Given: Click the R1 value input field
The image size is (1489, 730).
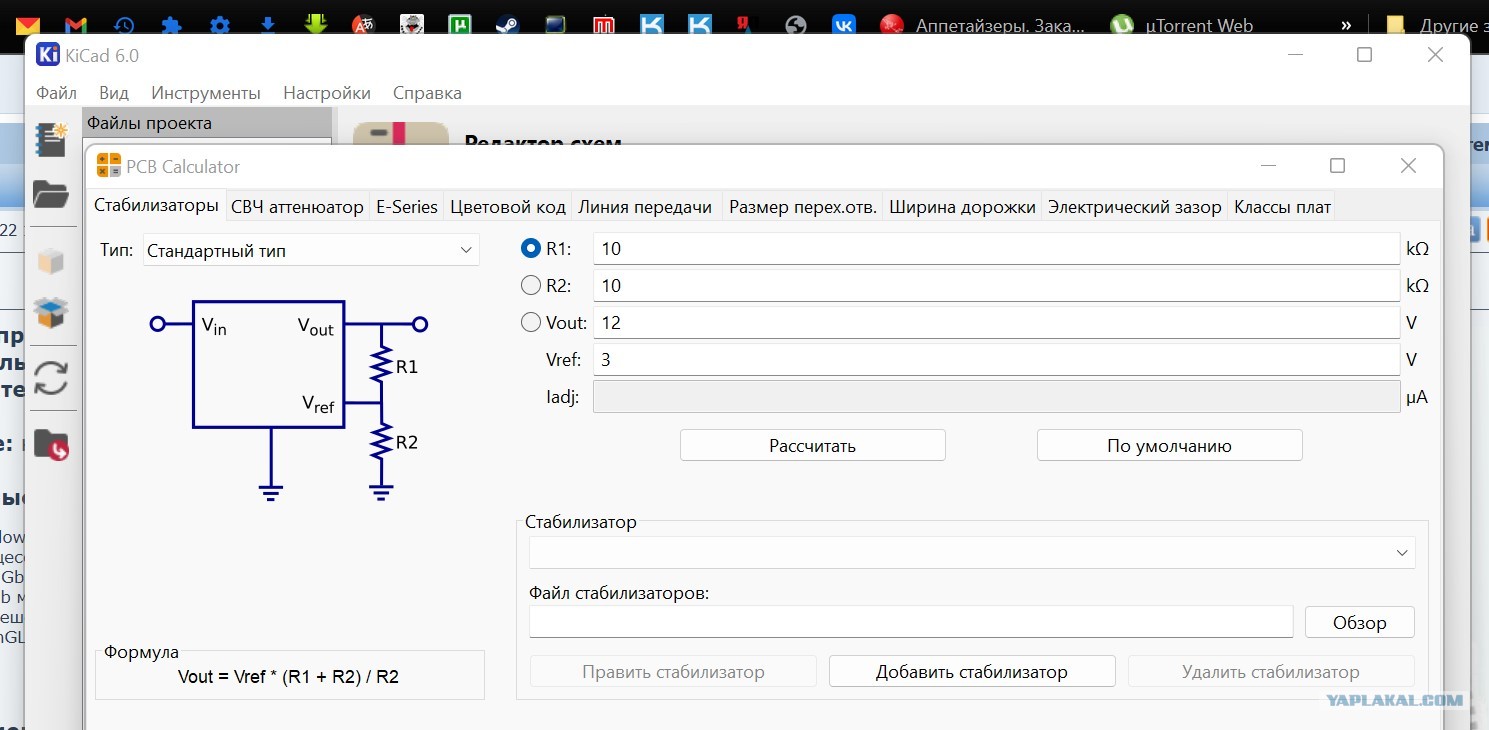Looking at the screenshot, I should click(996, 249).
